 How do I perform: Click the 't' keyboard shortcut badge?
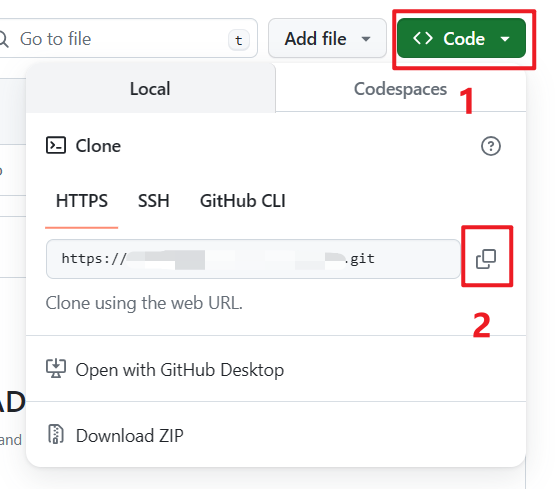coord(239,40)
